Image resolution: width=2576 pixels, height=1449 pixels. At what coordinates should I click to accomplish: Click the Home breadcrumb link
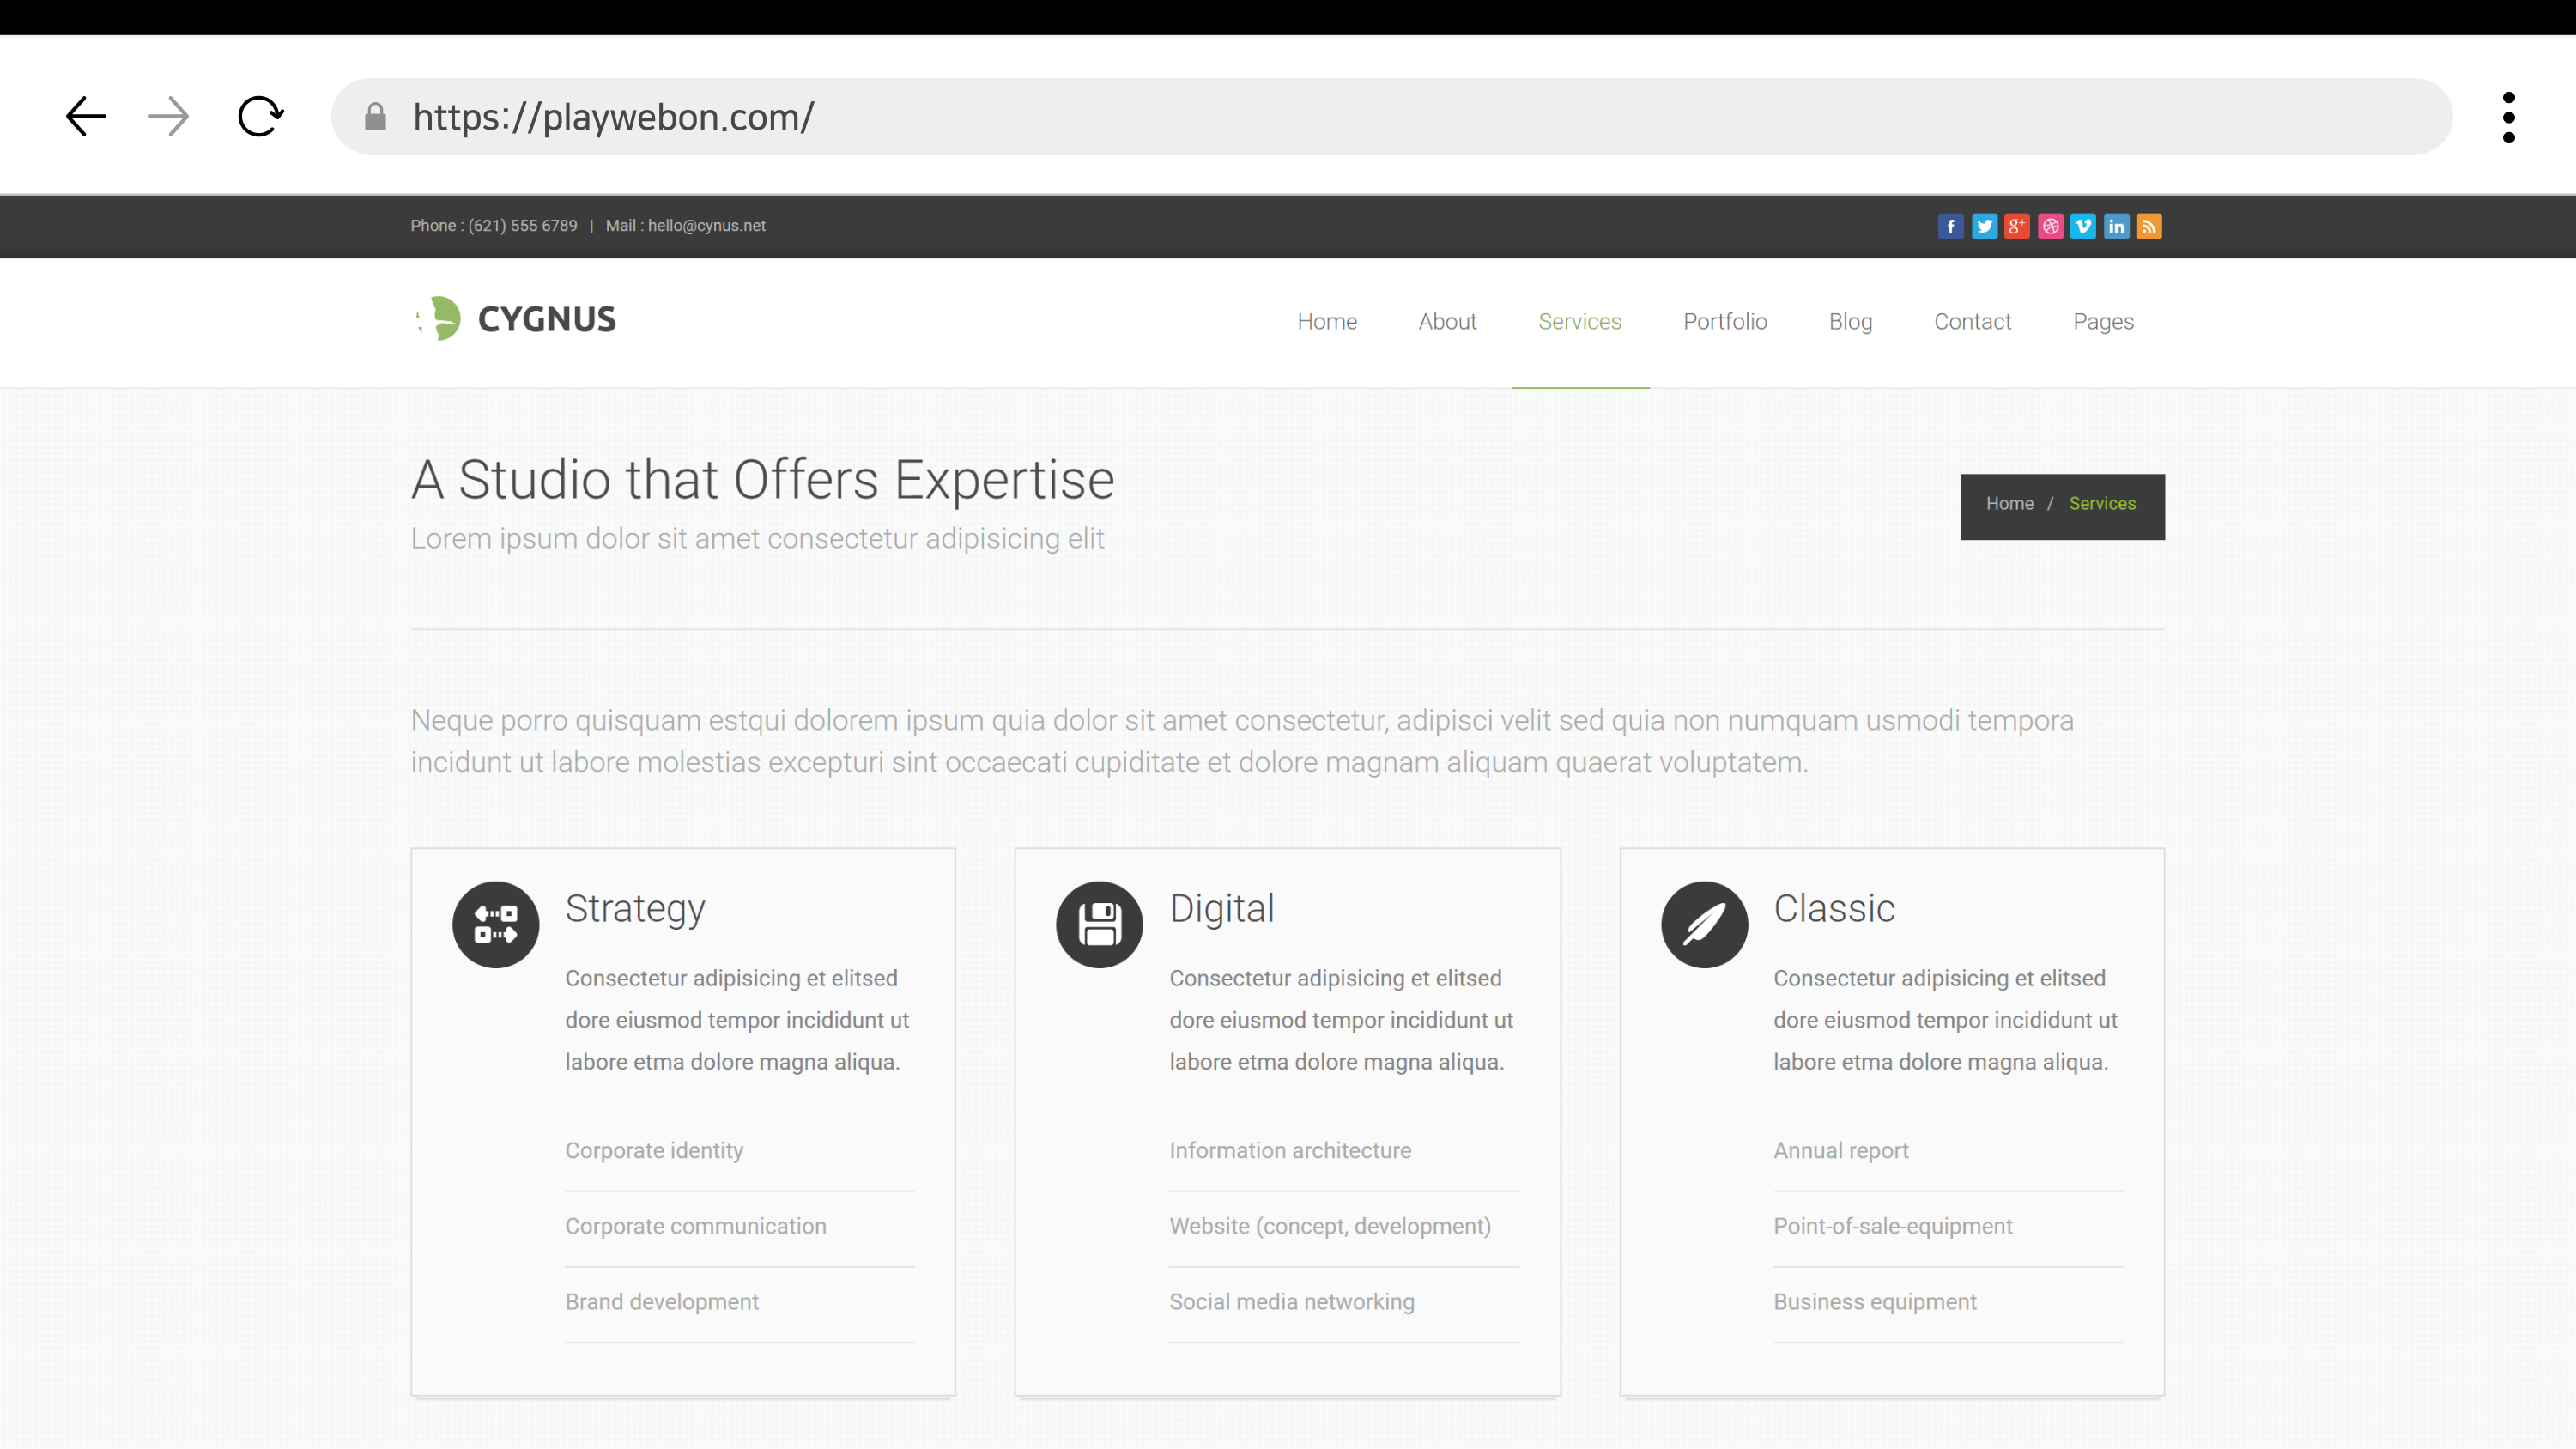(2009, 504)
